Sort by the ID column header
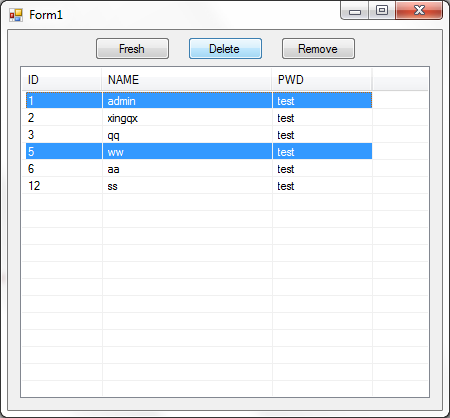The height and width of the screenshot is (418, 450). [x=62, y=80]
